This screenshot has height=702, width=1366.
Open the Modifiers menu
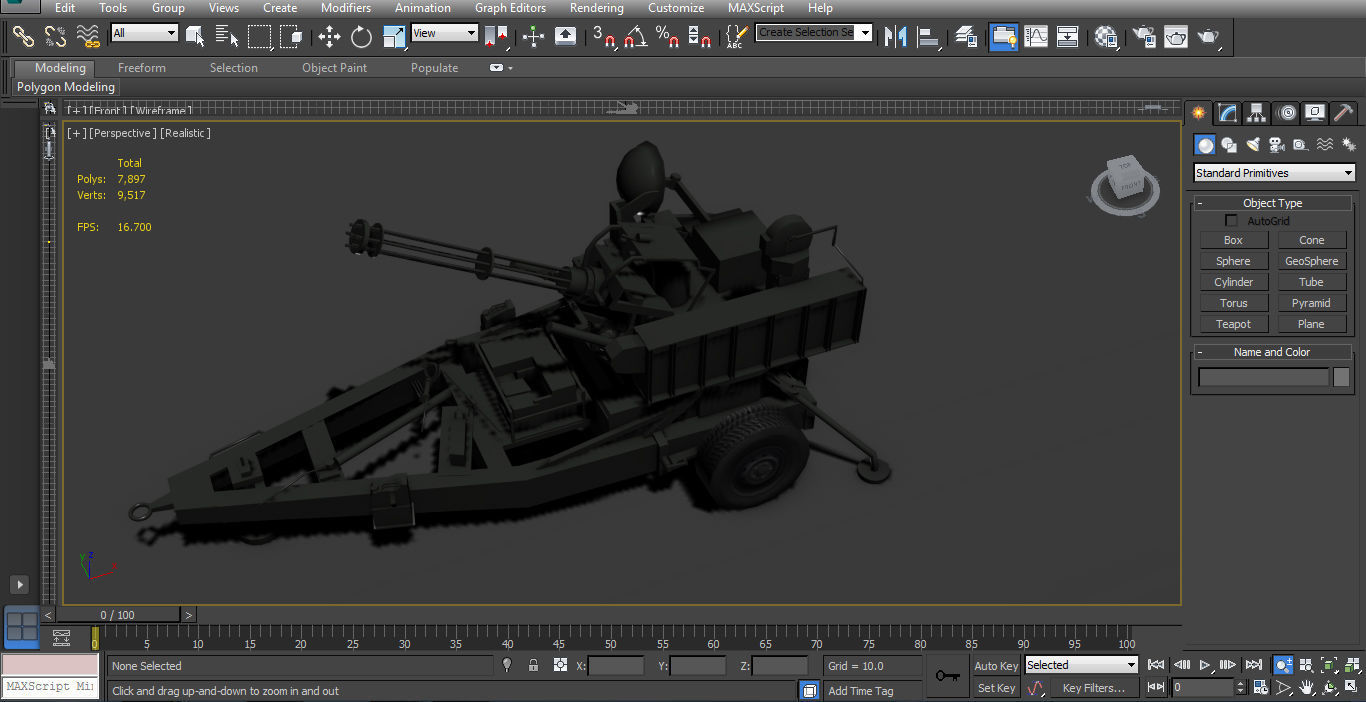coord(346,8)
